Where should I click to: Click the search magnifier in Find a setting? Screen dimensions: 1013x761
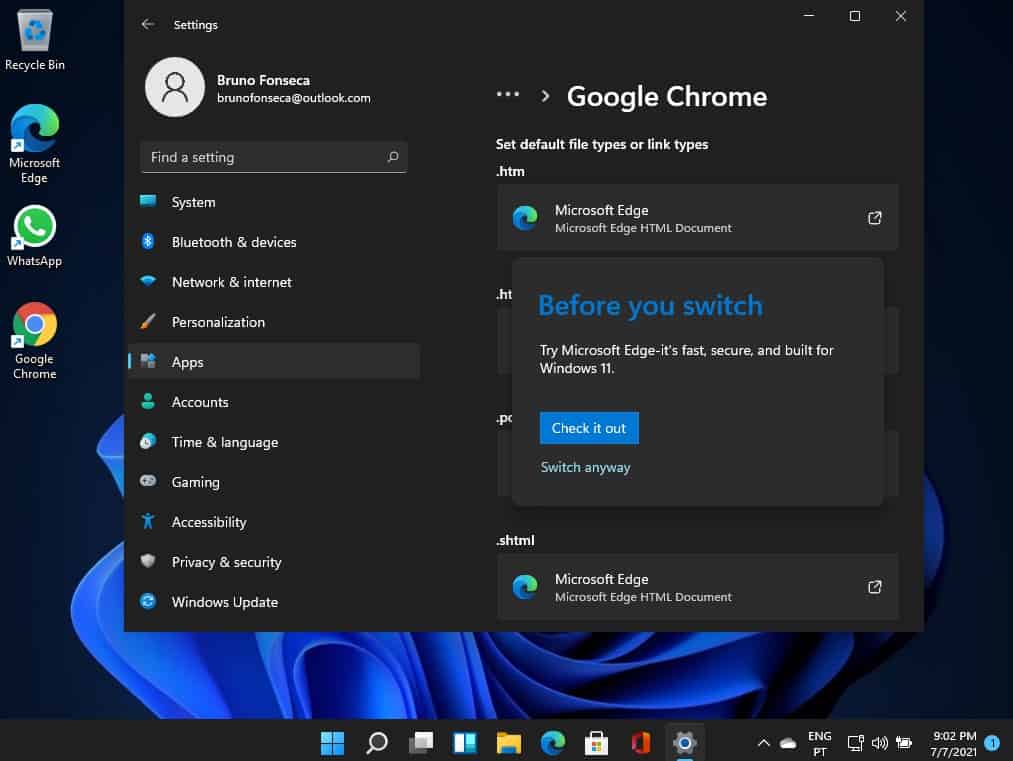tap(393, 157)
